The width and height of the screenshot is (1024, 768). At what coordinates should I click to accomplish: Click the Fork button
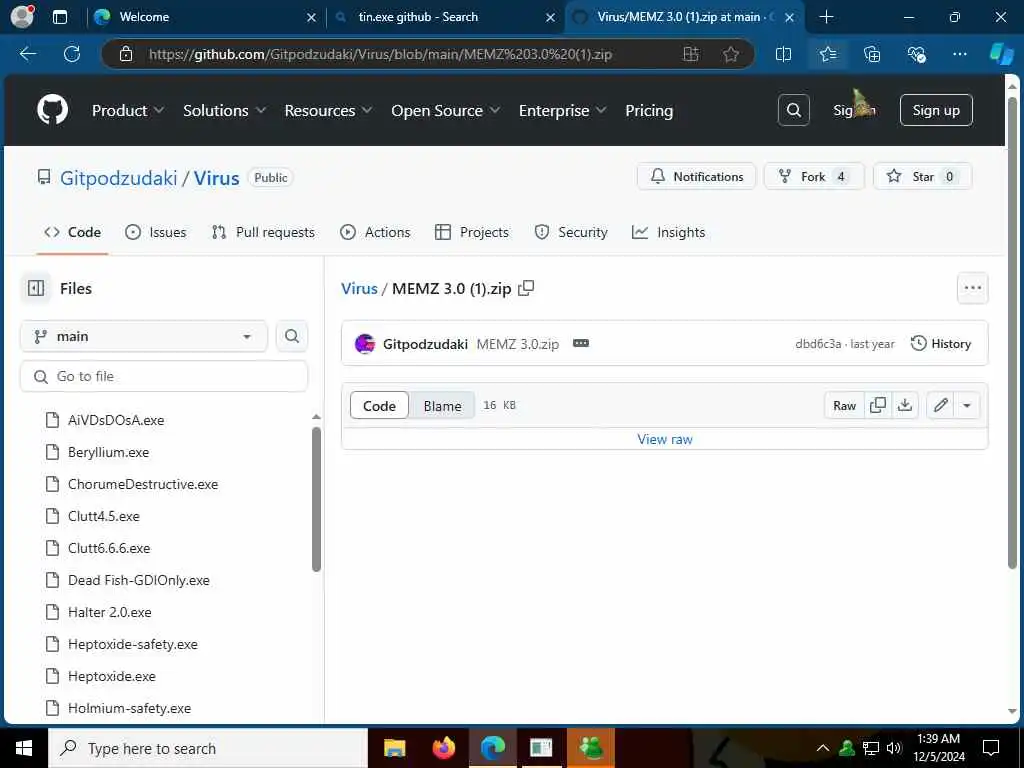[x=814, y=176]
